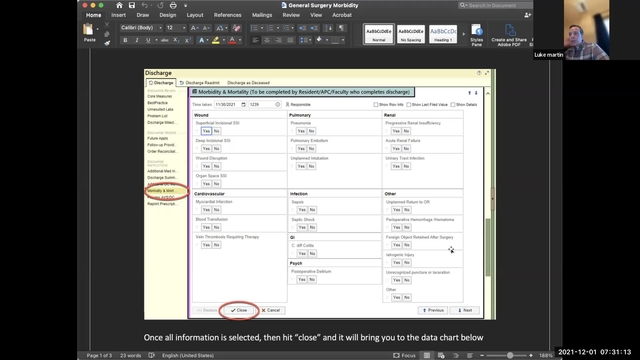Open font color dropdown arrow
Screen dimensions: 640x360
coord(240,40)
